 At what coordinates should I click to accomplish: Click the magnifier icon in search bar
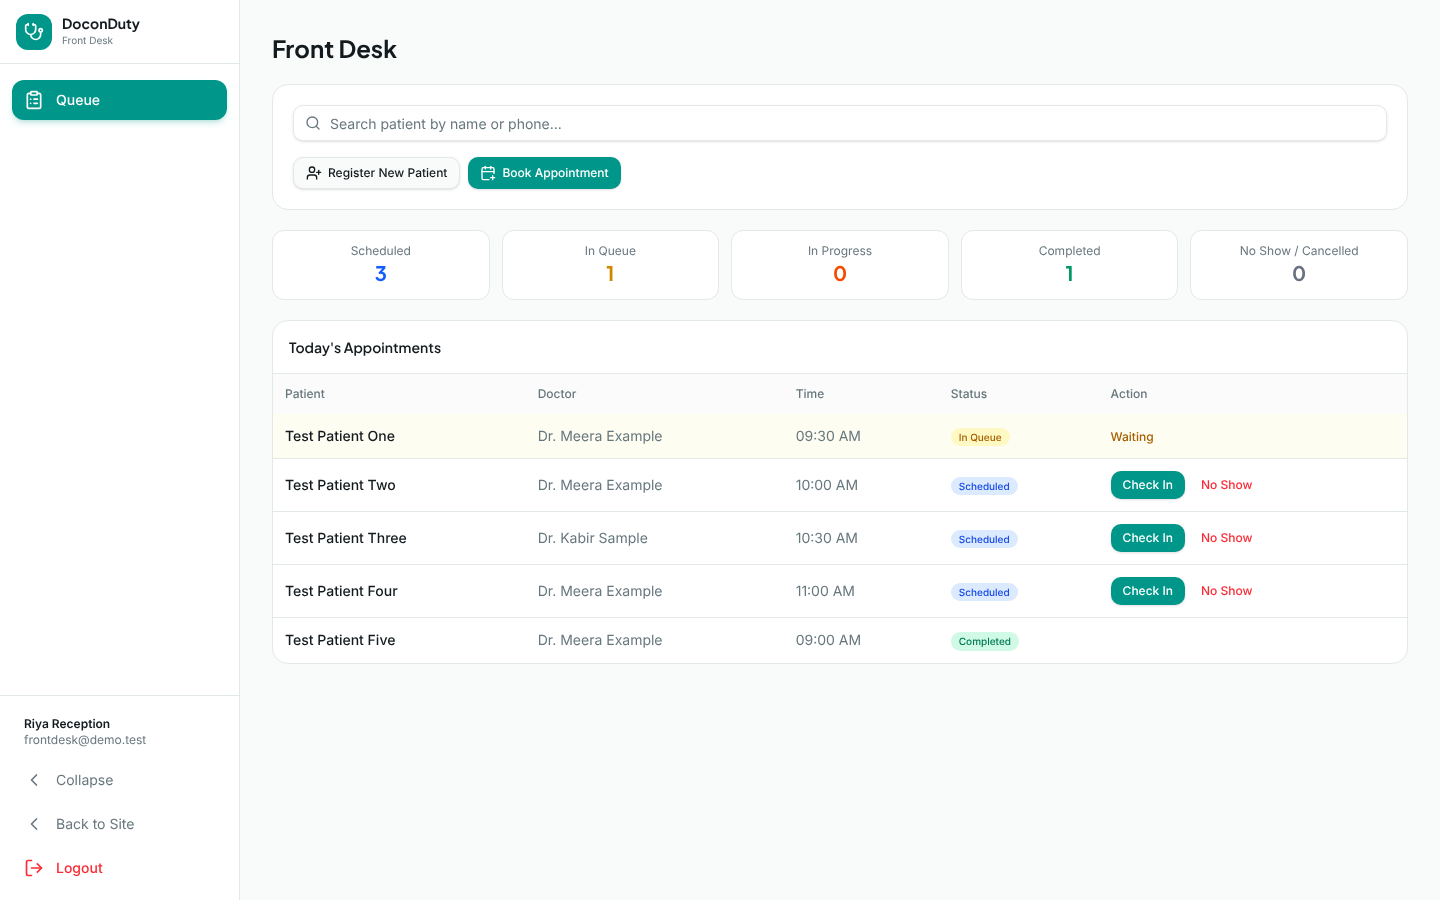[x=313, y=124]
